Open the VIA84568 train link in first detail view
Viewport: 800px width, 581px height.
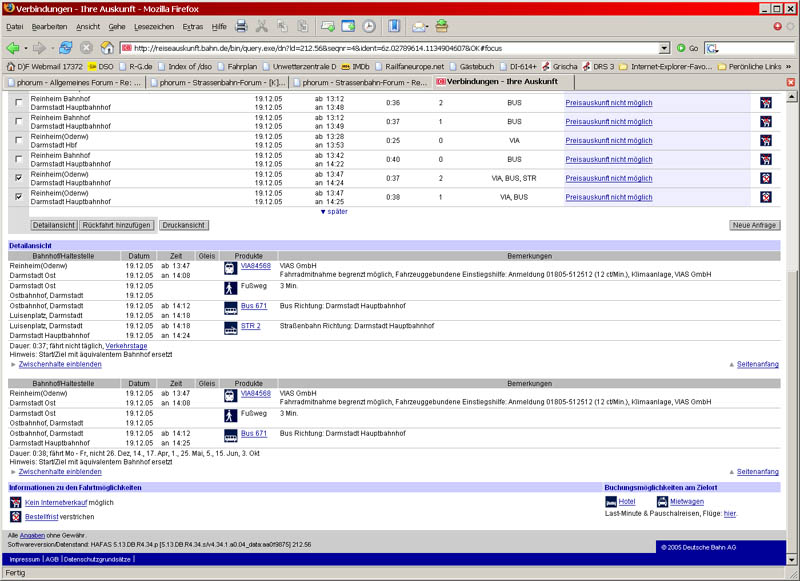click(256, 266)
